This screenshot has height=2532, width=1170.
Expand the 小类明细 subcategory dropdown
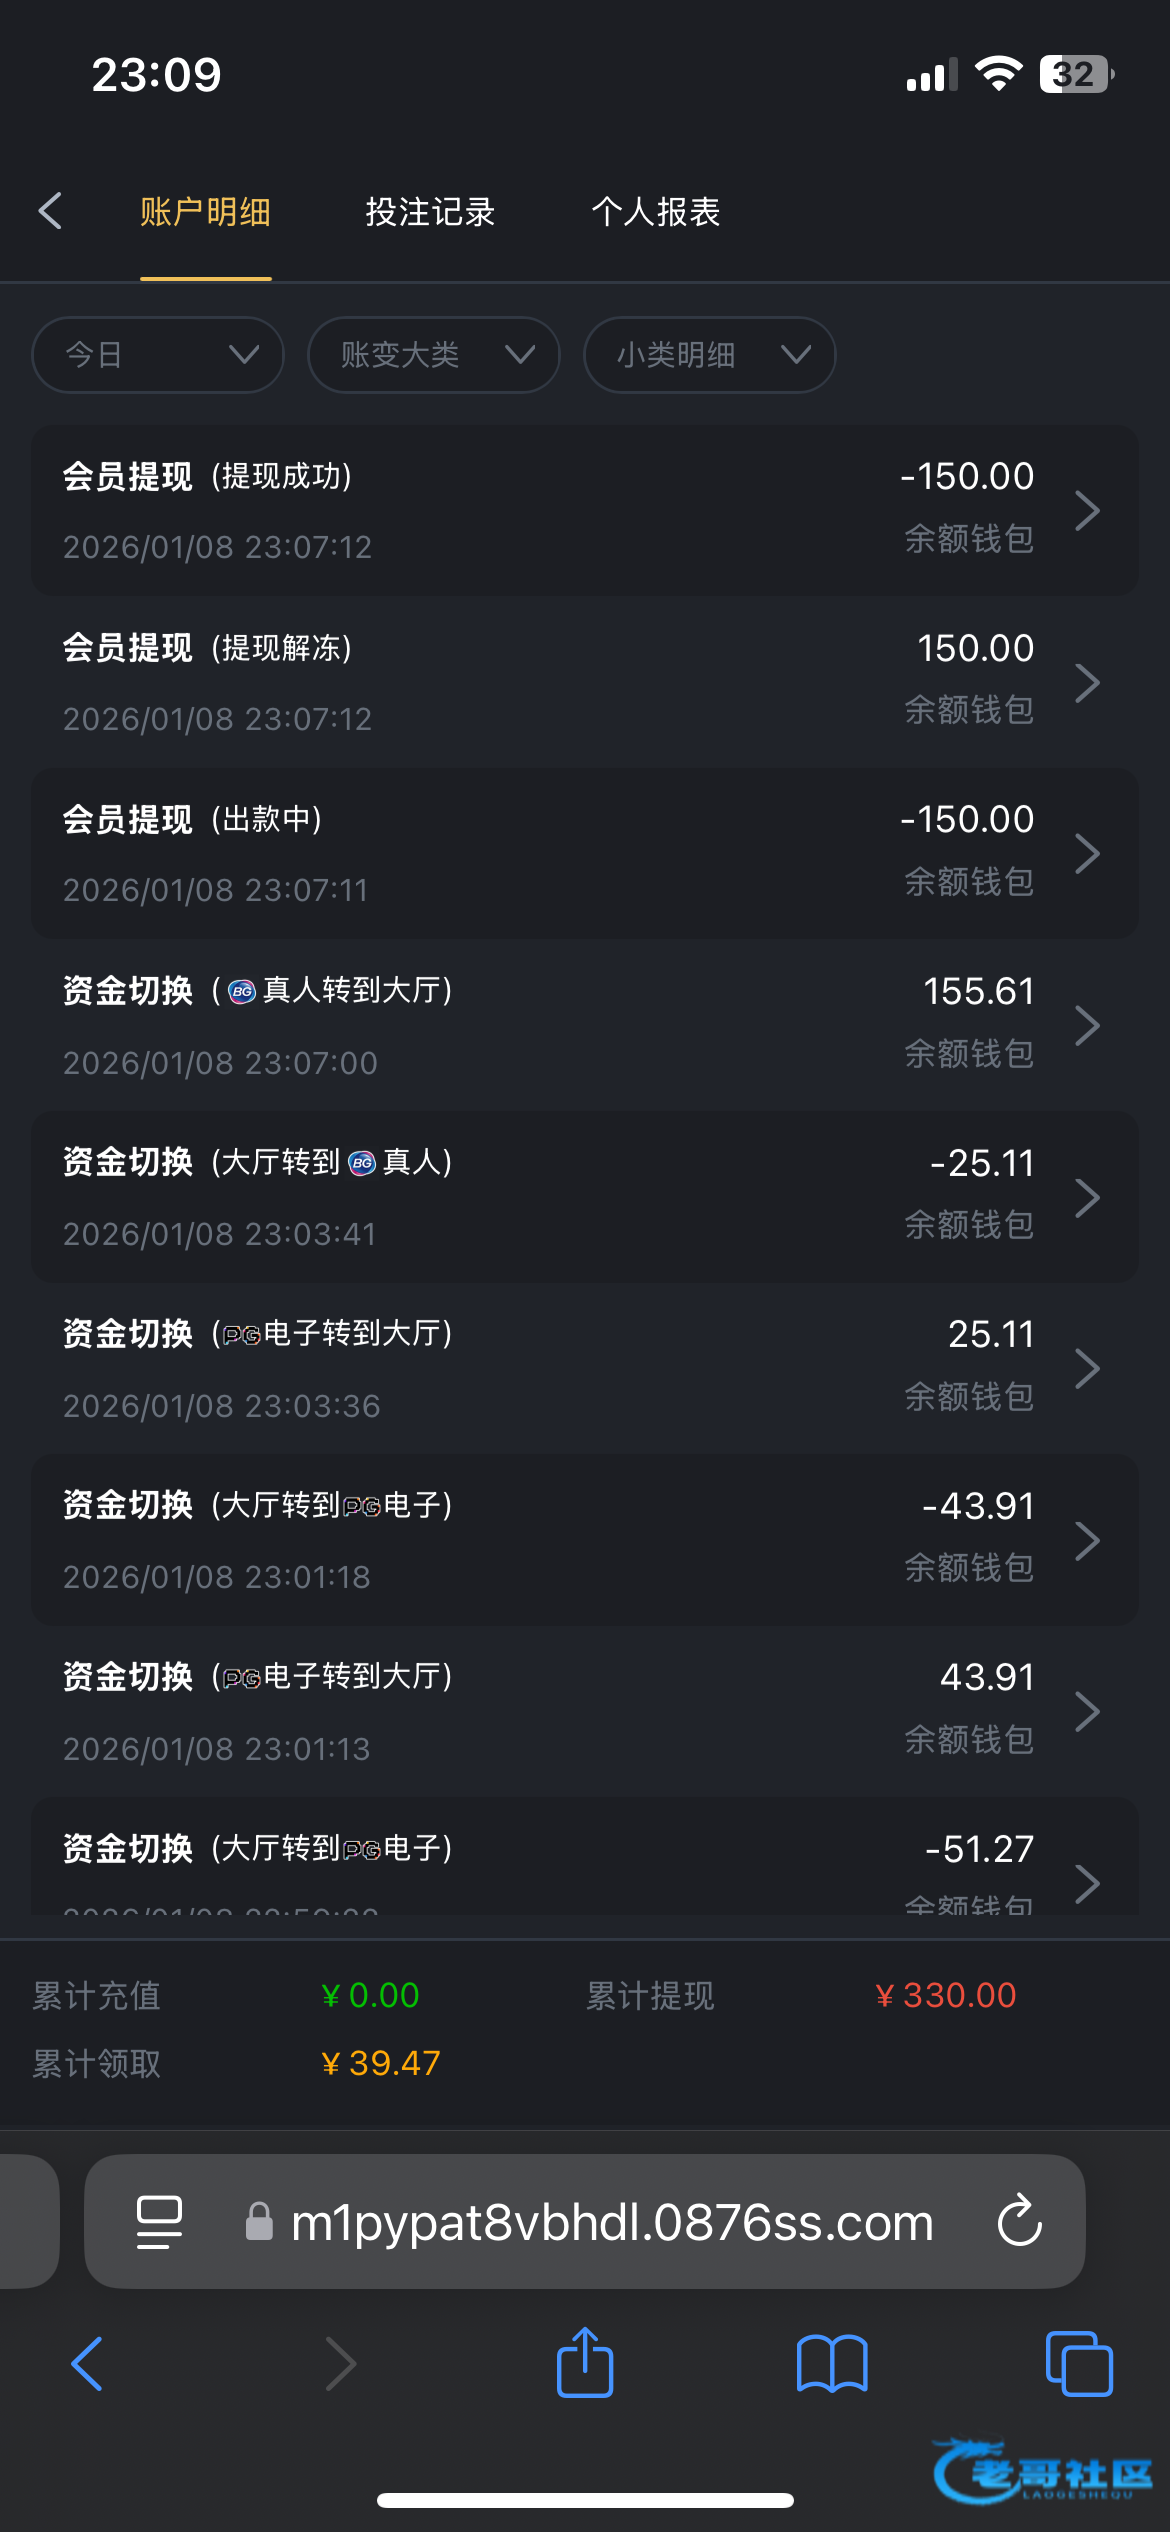click(x=709, y=355)
